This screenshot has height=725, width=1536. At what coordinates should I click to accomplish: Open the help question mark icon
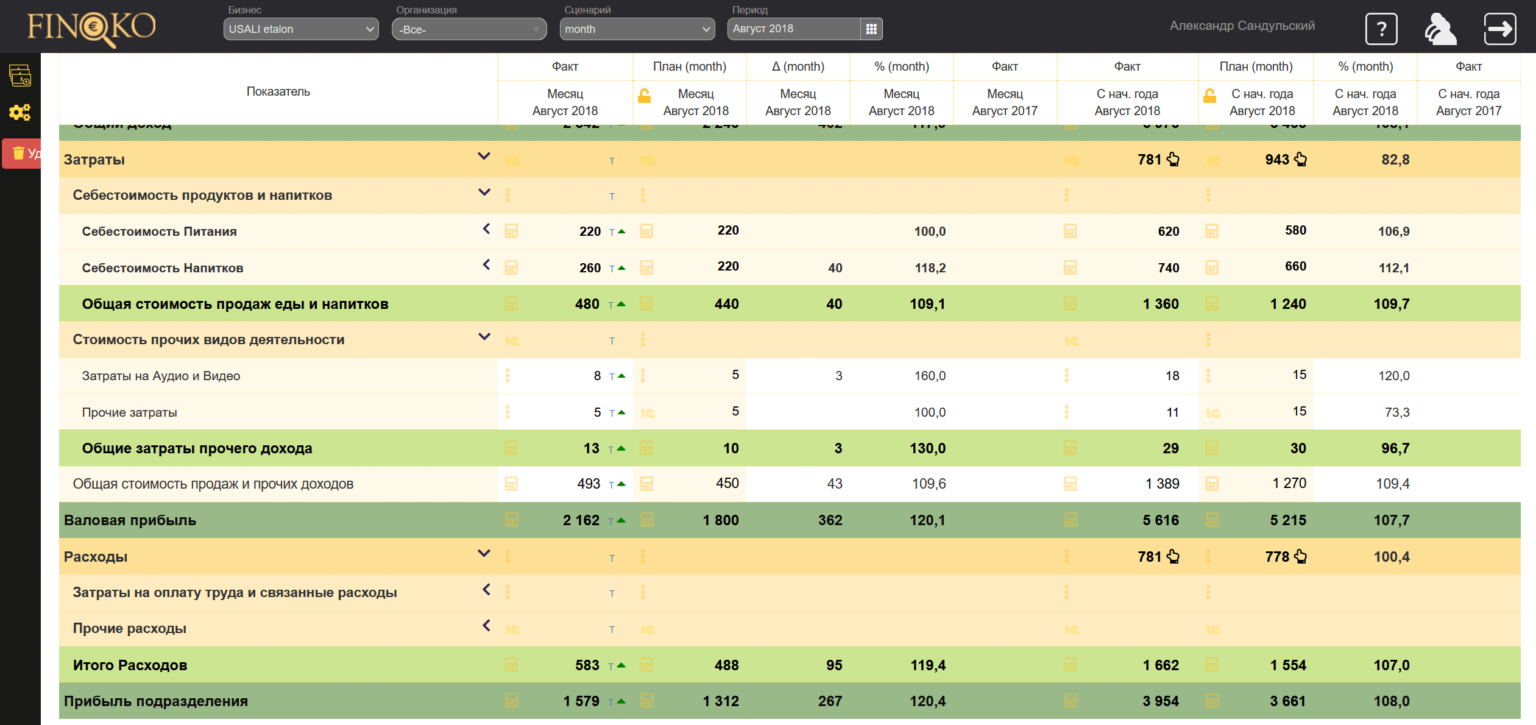point(1381,28)
